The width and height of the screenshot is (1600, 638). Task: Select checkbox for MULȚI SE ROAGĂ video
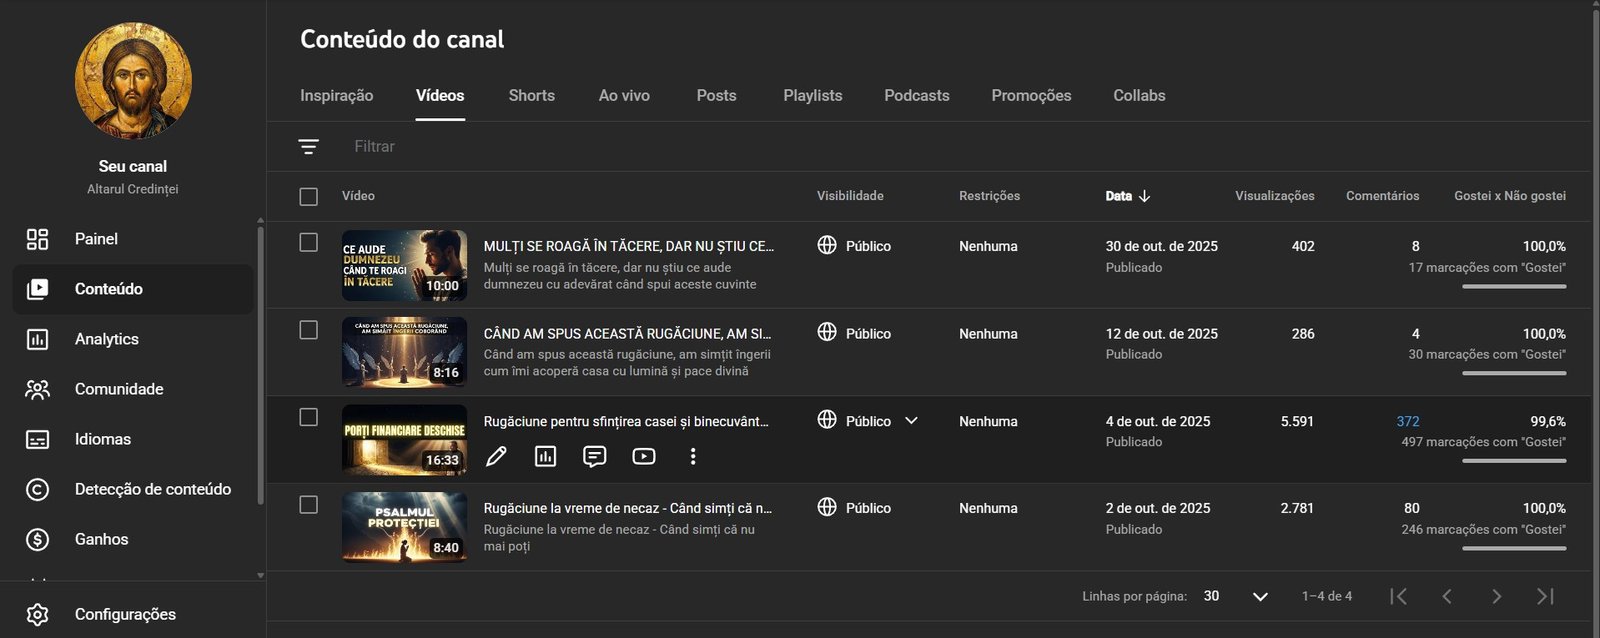(309, 243)
